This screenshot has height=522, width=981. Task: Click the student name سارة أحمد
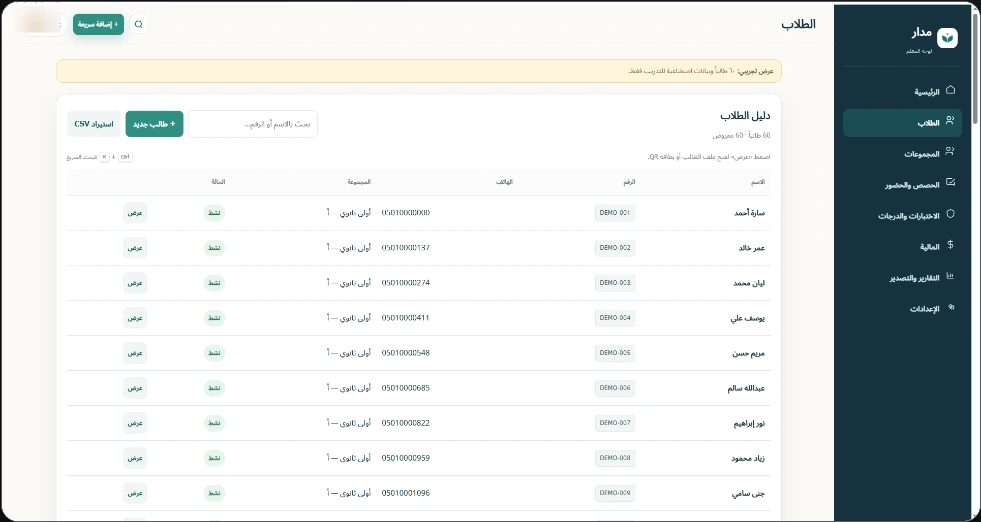pos(750,213)
